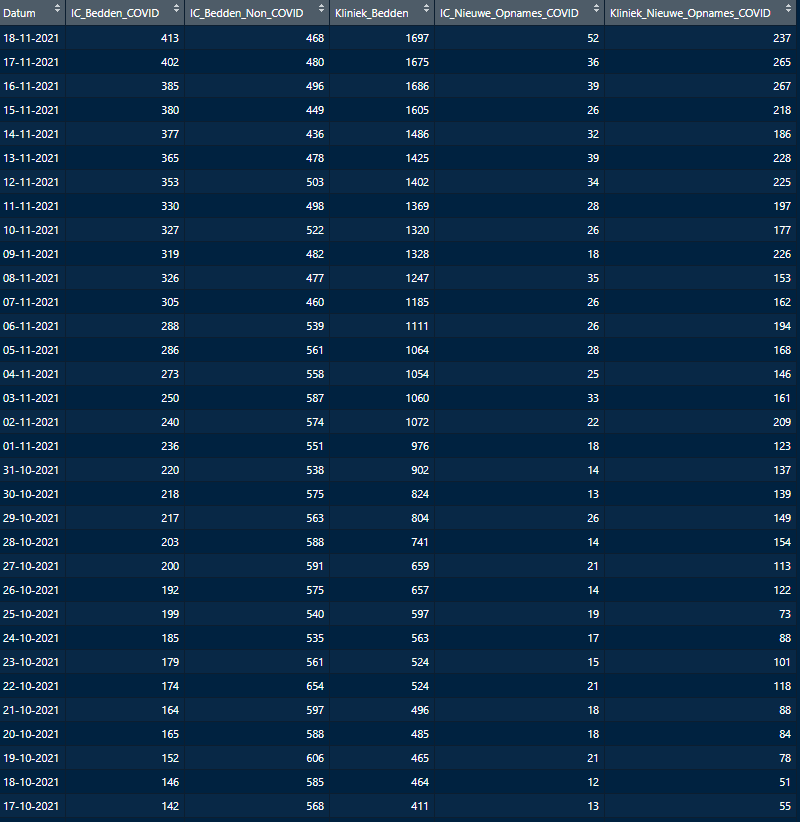Select date cell 20-10-2021

pos(31,734)
